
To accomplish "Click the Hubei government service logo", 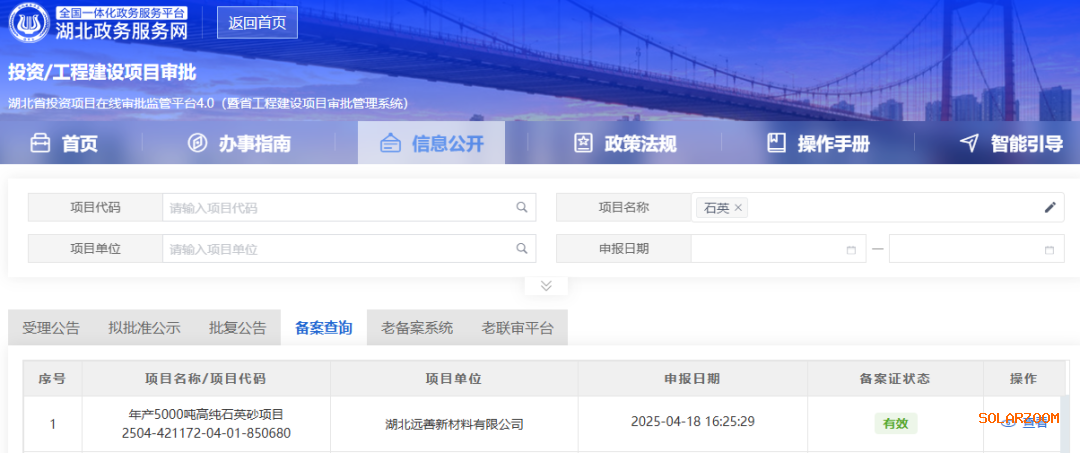I will [x=28, y=24].
